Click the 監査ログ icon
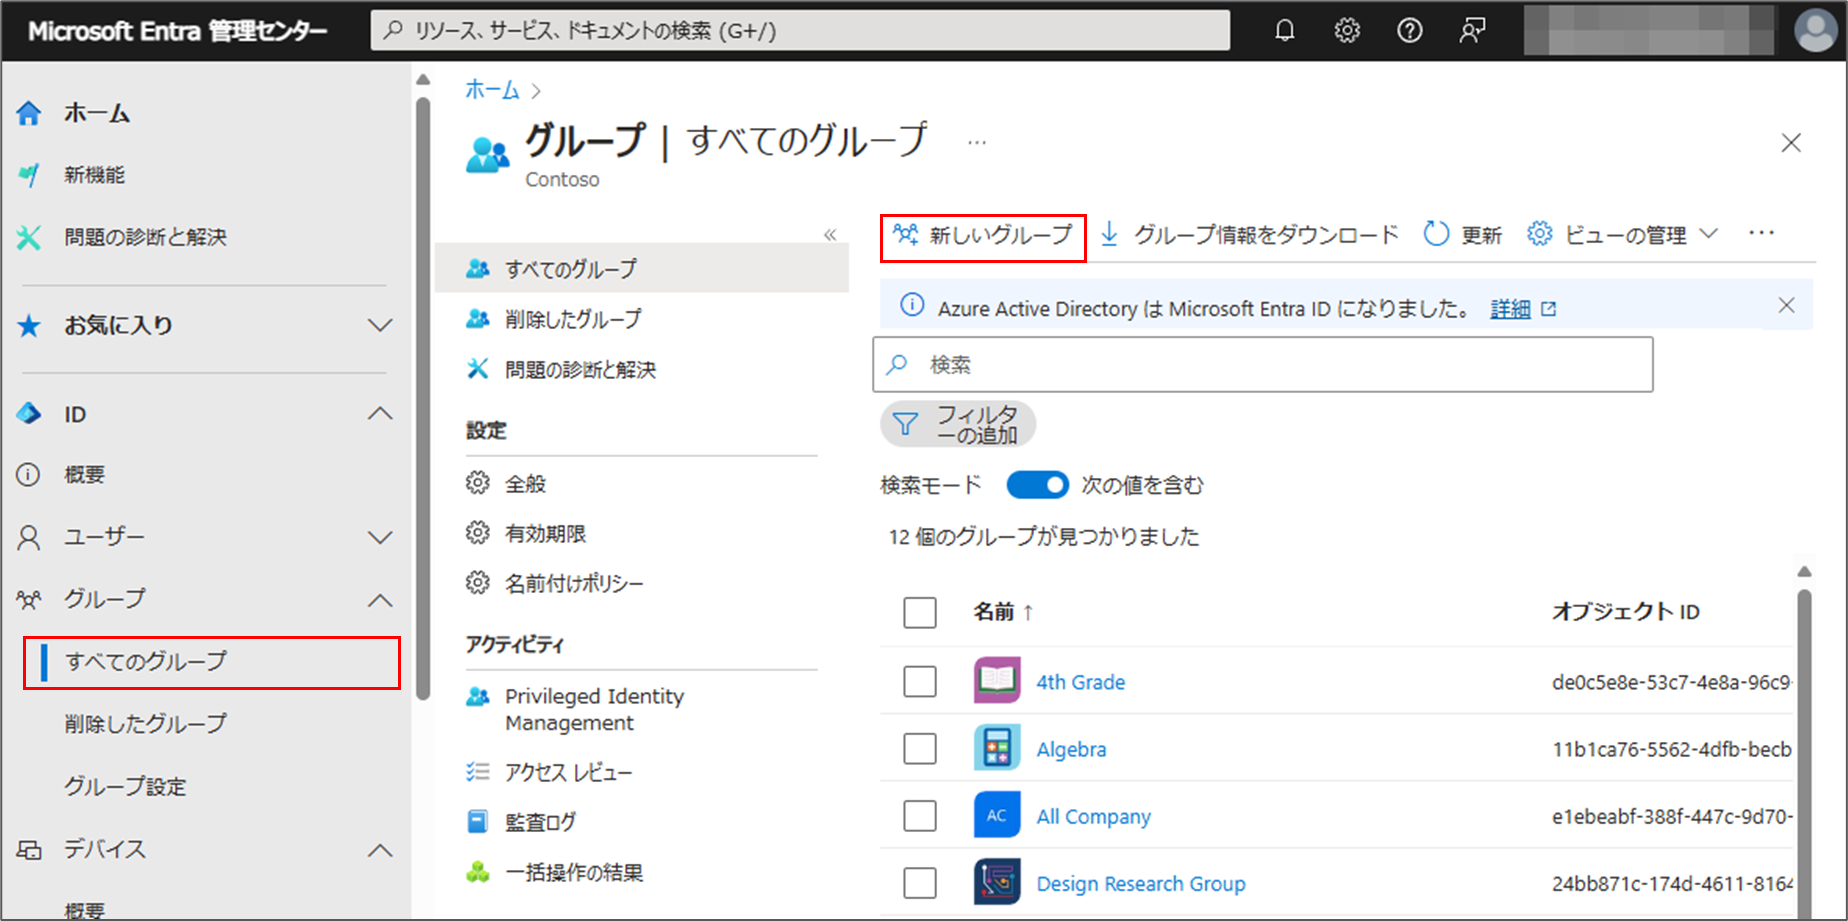 click(x=478, y=822)
